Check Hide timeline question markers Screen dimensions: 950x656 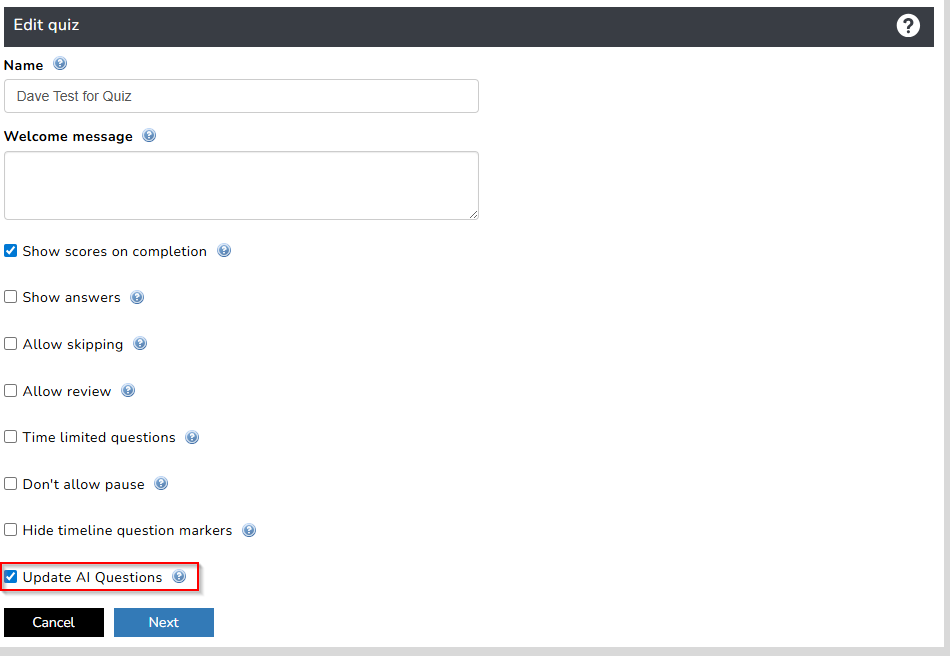coord(10,529)
